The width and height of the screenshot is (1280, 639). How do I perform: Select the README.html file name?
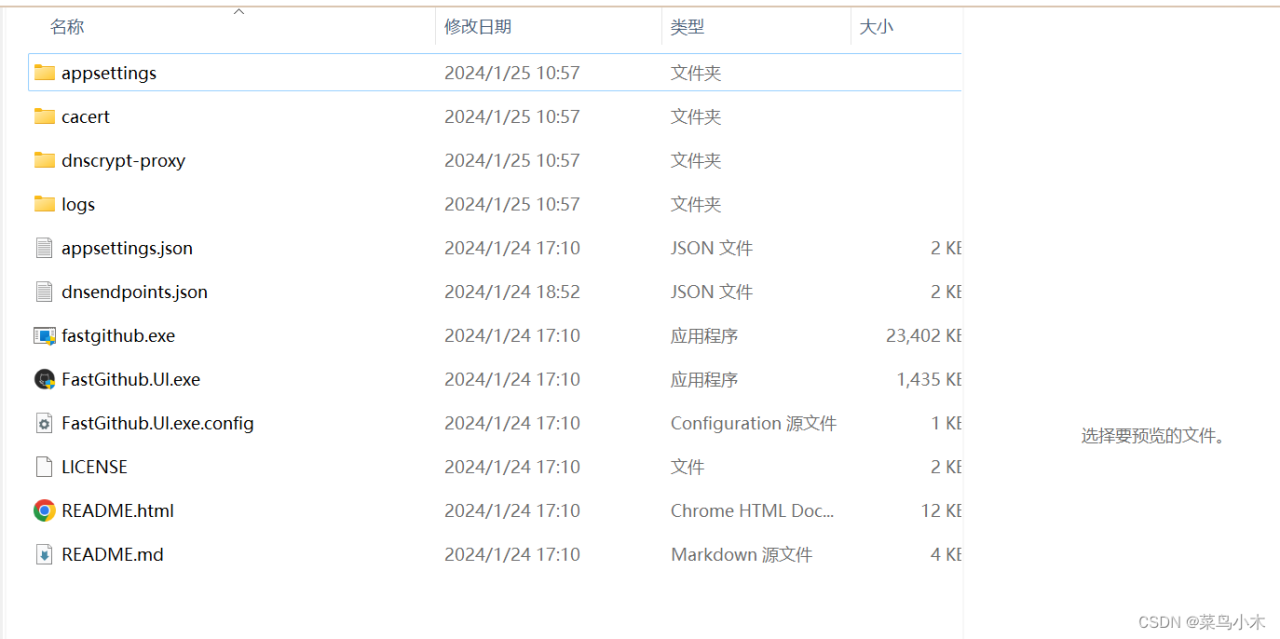point(117,511)
